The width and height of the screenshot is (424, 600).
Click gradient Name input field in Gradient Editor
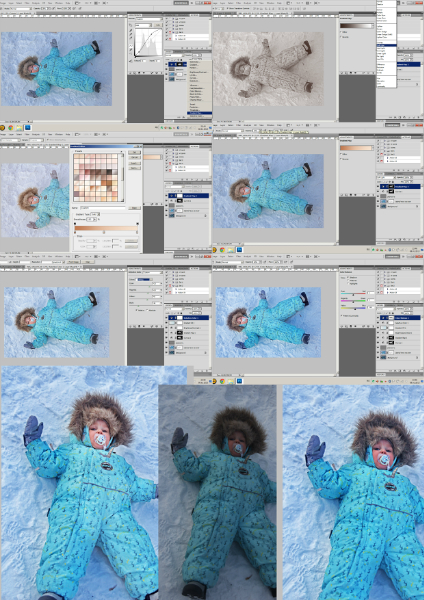(x=103, y=208)
